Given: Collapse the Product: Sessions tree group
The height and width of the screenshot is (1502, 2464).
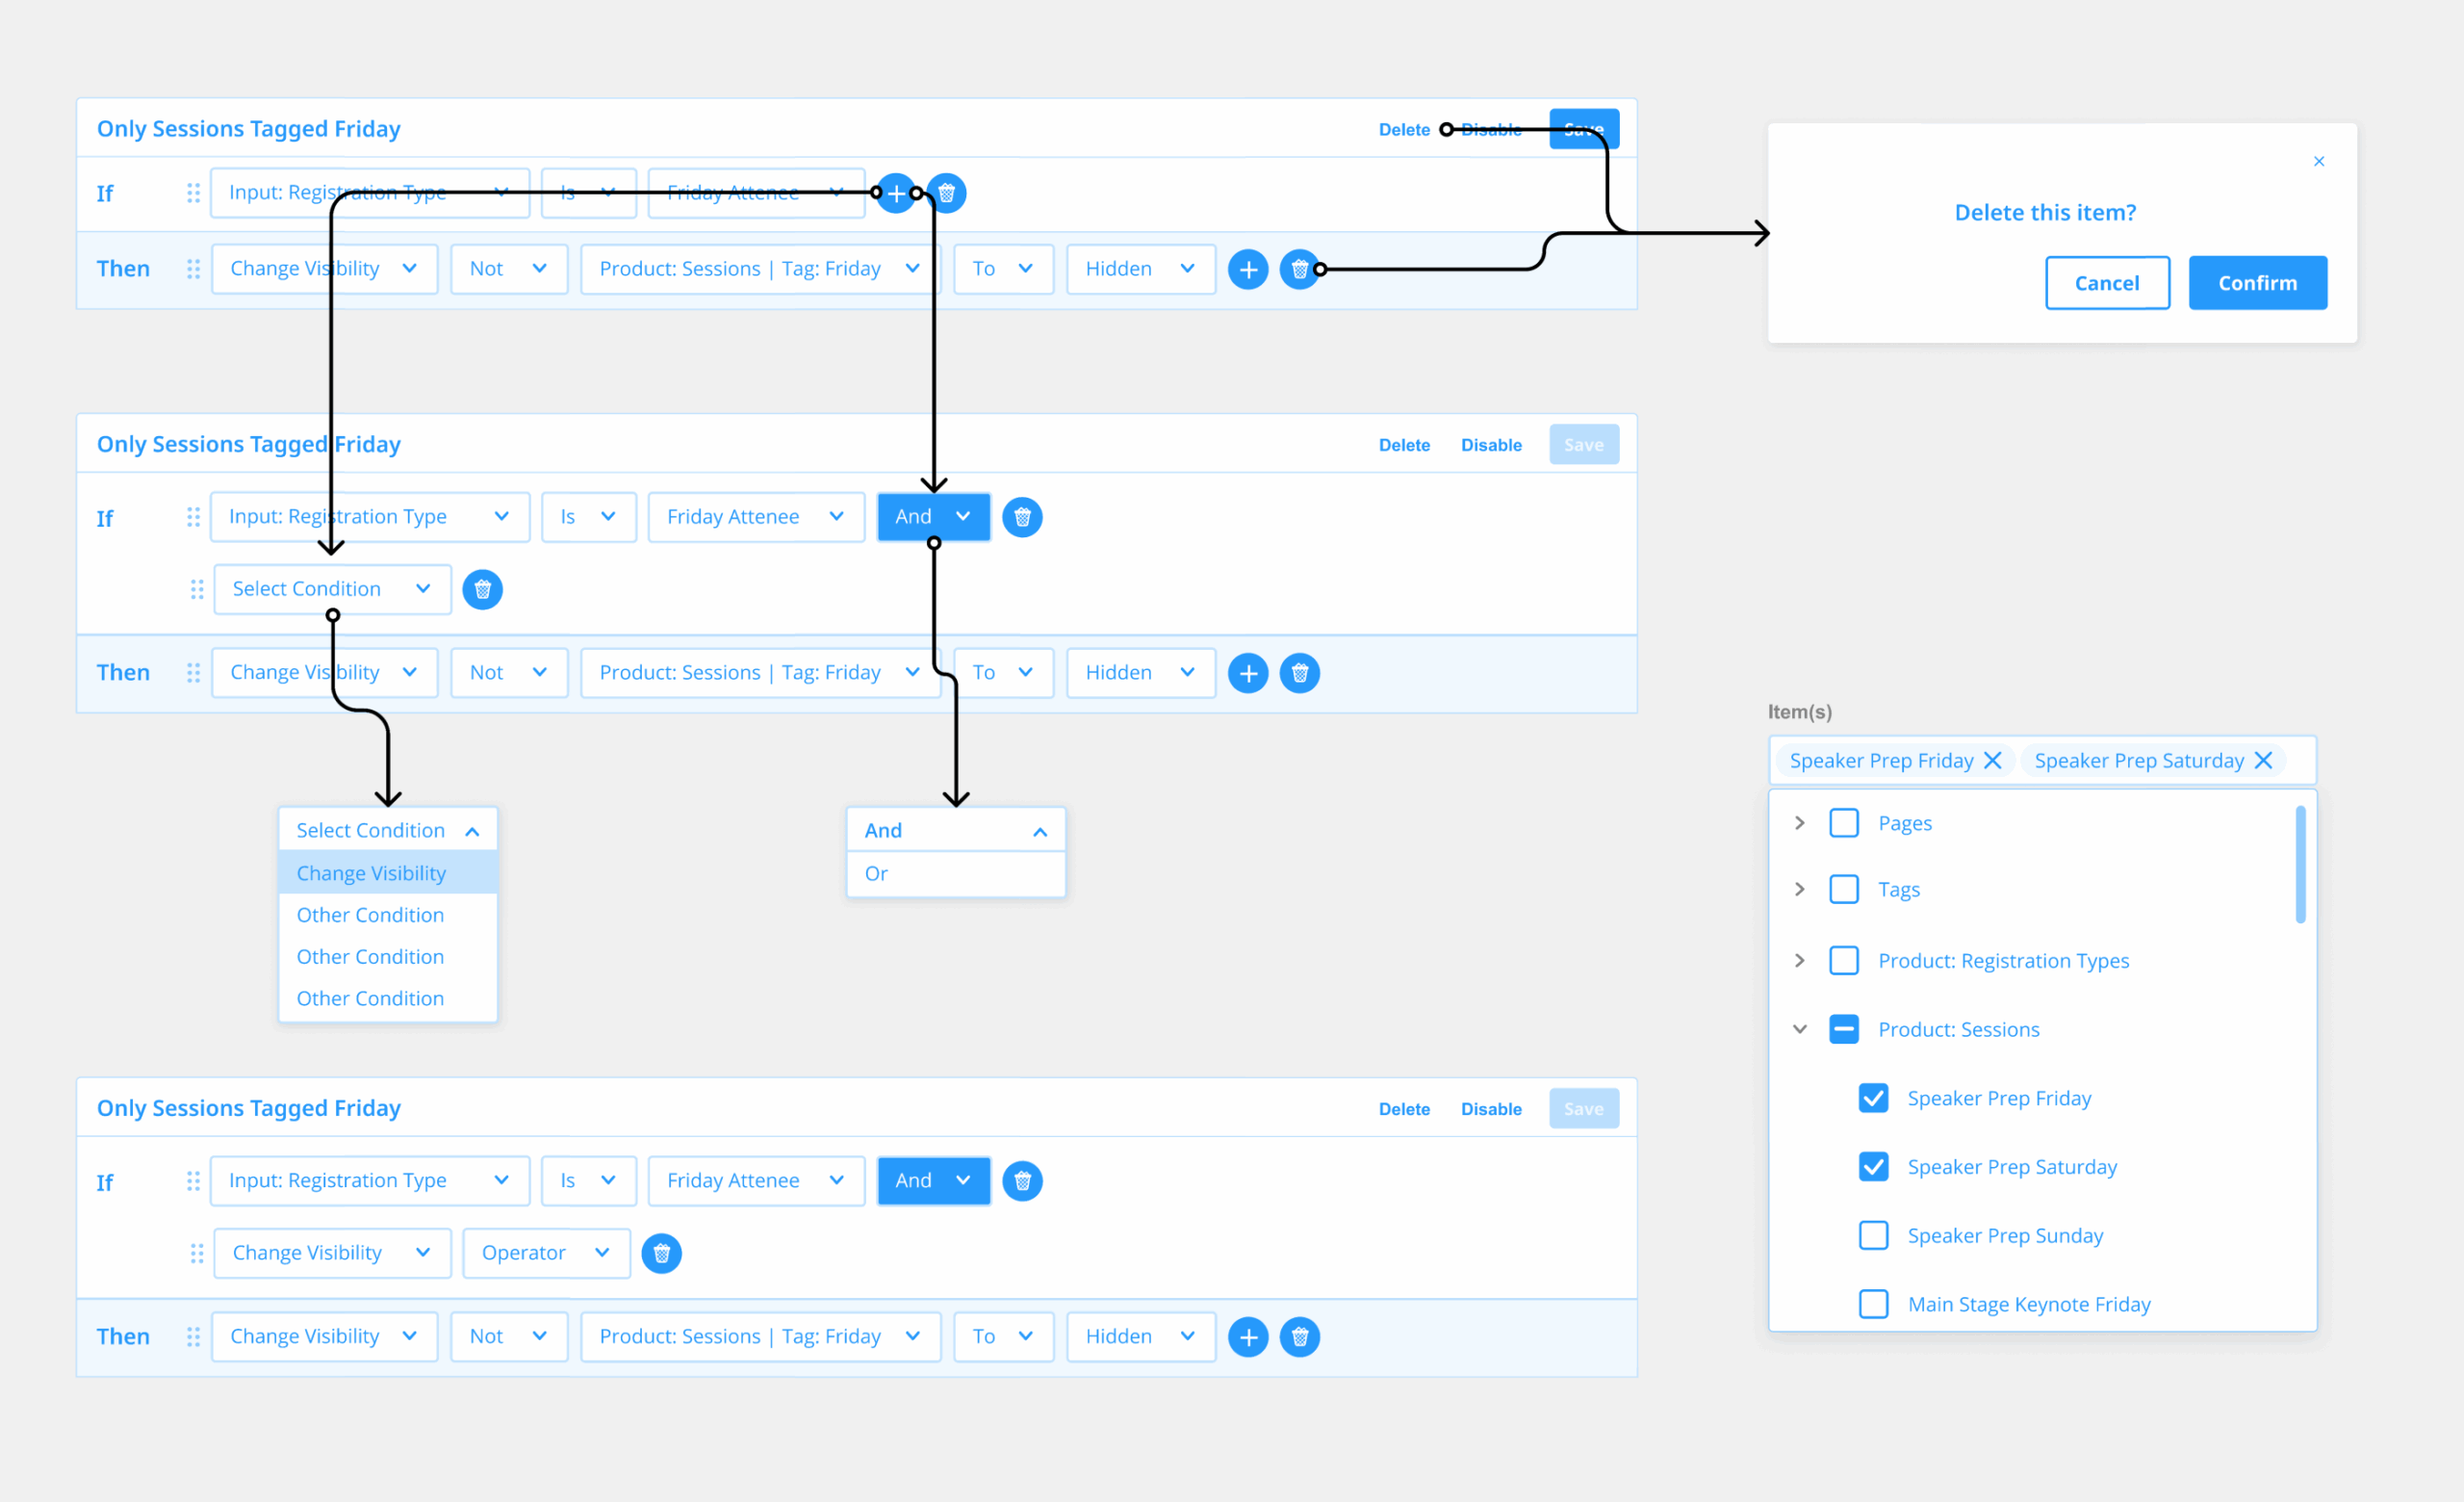Looking at the screenshot, I should point(1800,1029).
